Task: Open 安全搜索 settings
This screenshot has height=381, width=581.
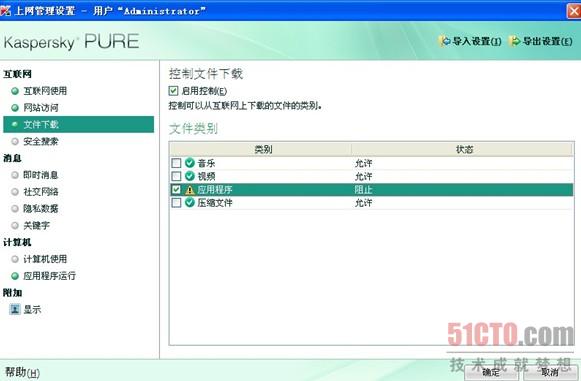Action: pyautogui.click(x=41, y=141)
